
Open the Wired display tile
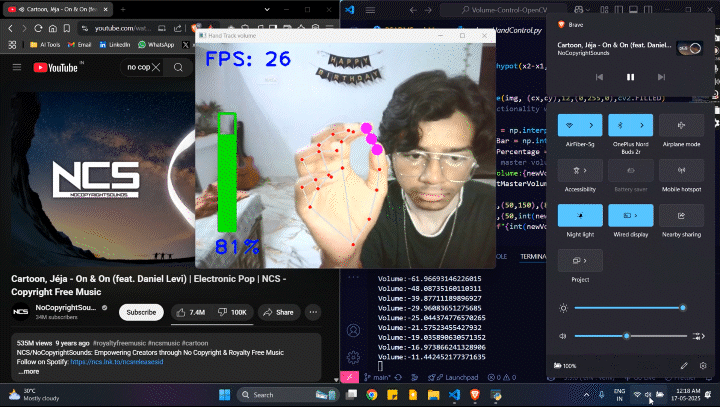click(x=630, y=215)
